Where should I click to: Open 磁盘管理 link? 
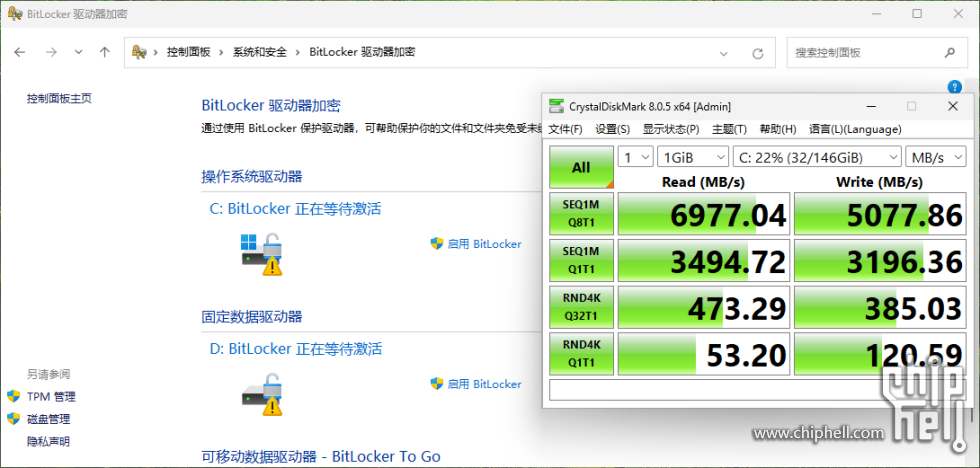(48, 419)
